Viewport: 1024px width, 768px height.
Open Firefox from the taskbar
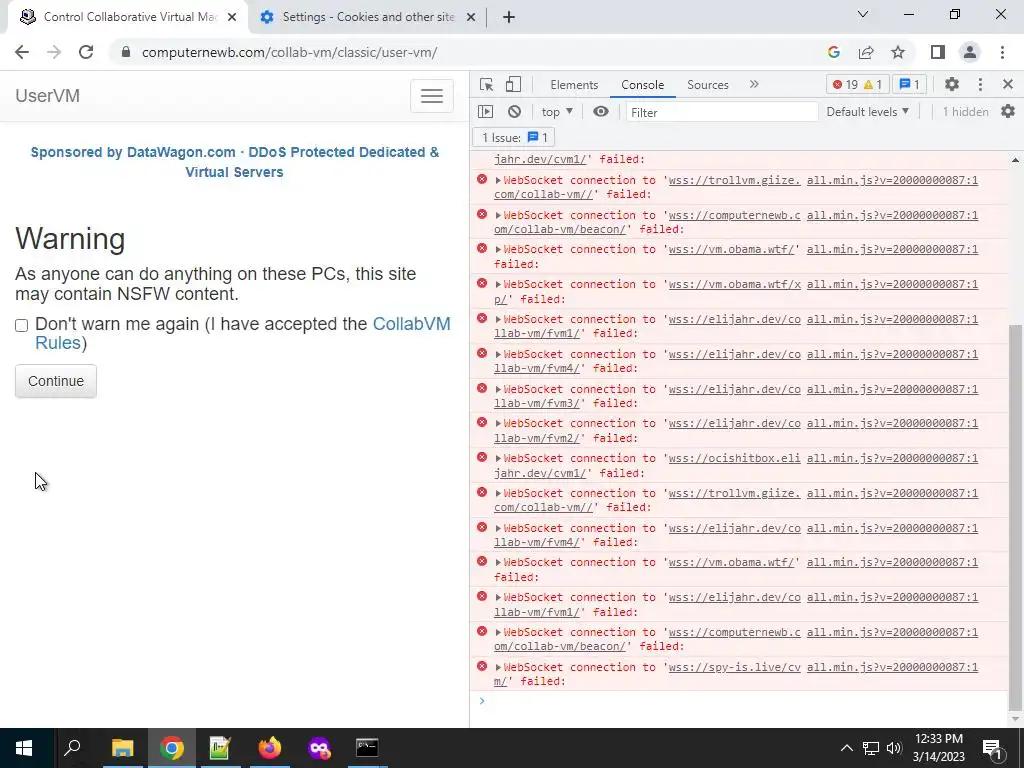[269, 748]
